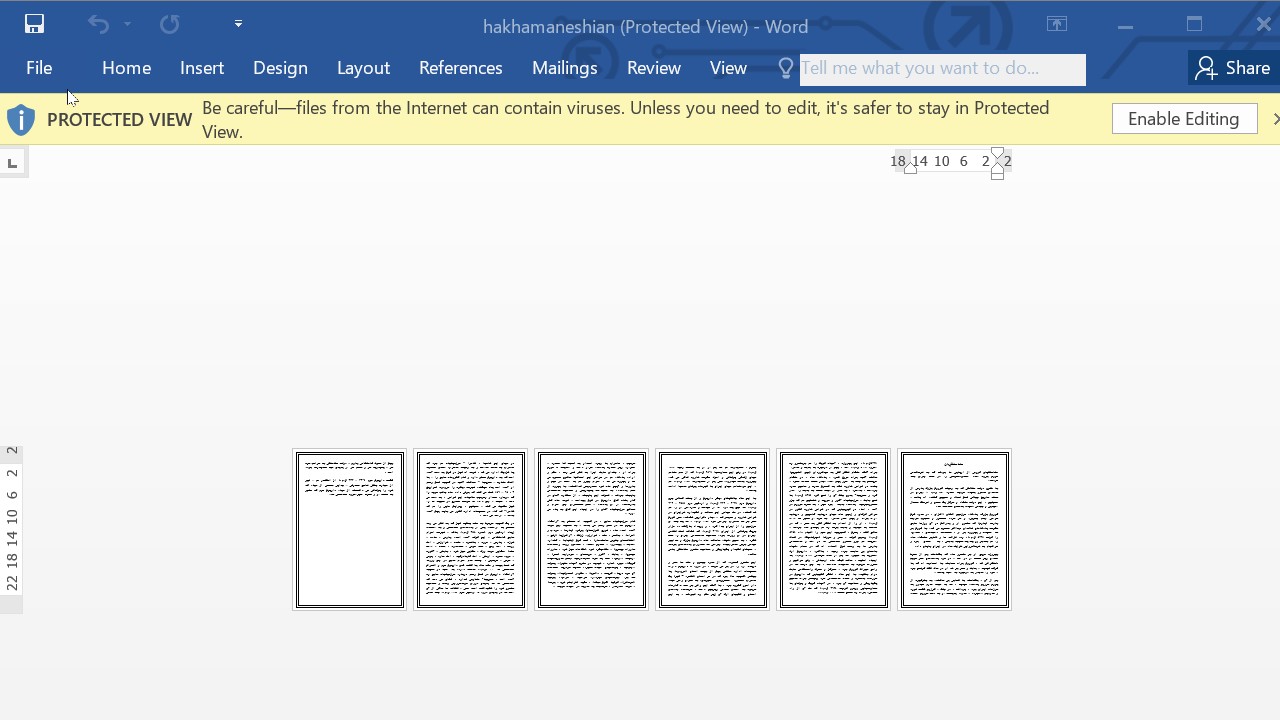Focus the Tell me search box
Image resolution: width=1280 pixels, height=720 pixels.
click(x=942, y=69)
